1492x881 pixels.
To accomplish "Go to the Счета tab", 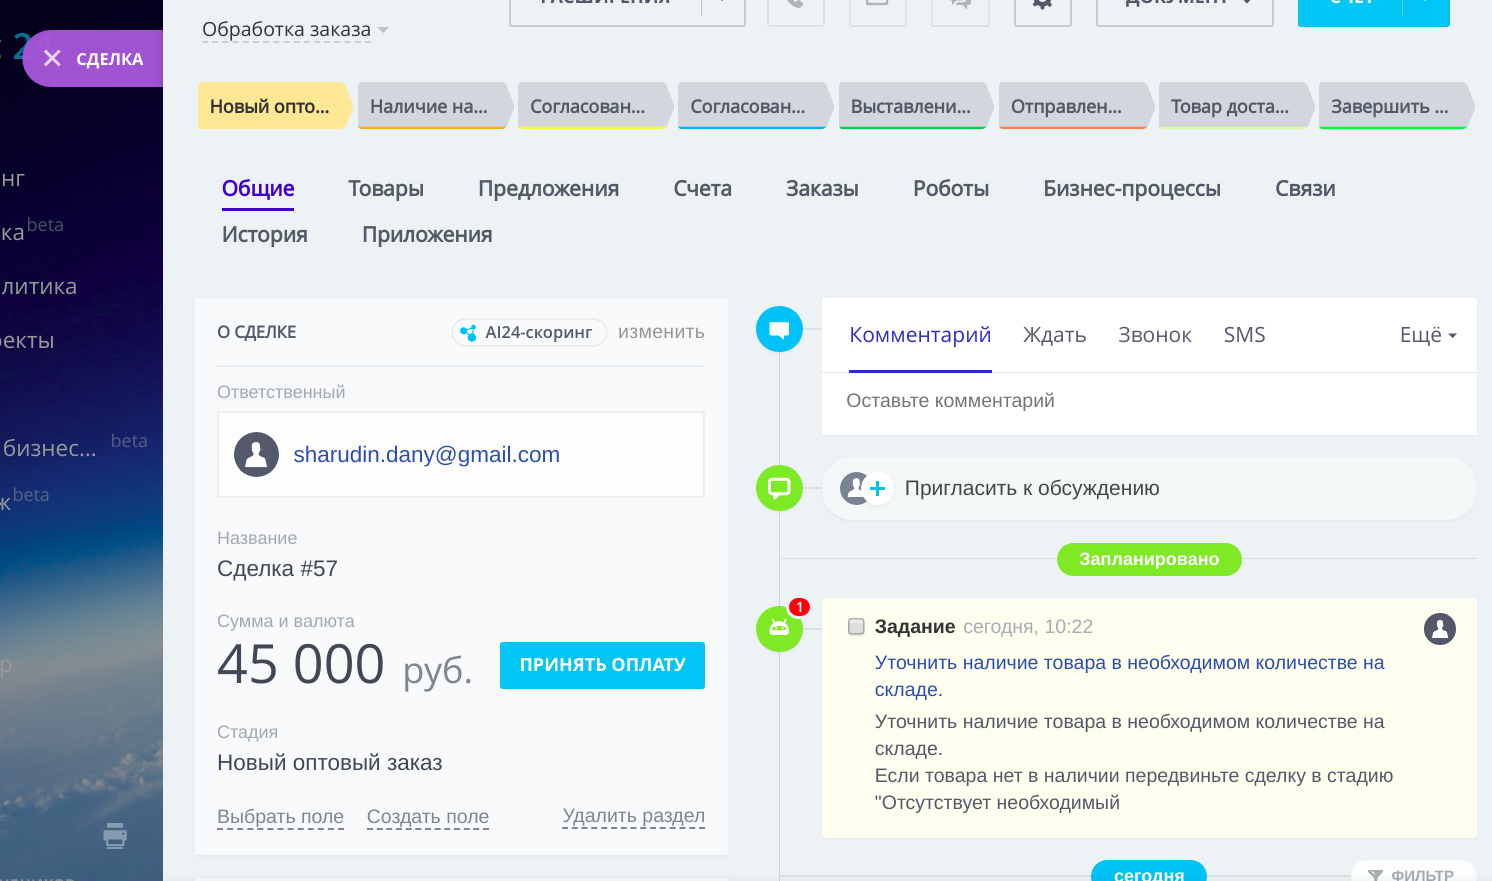I will [702, 189].
